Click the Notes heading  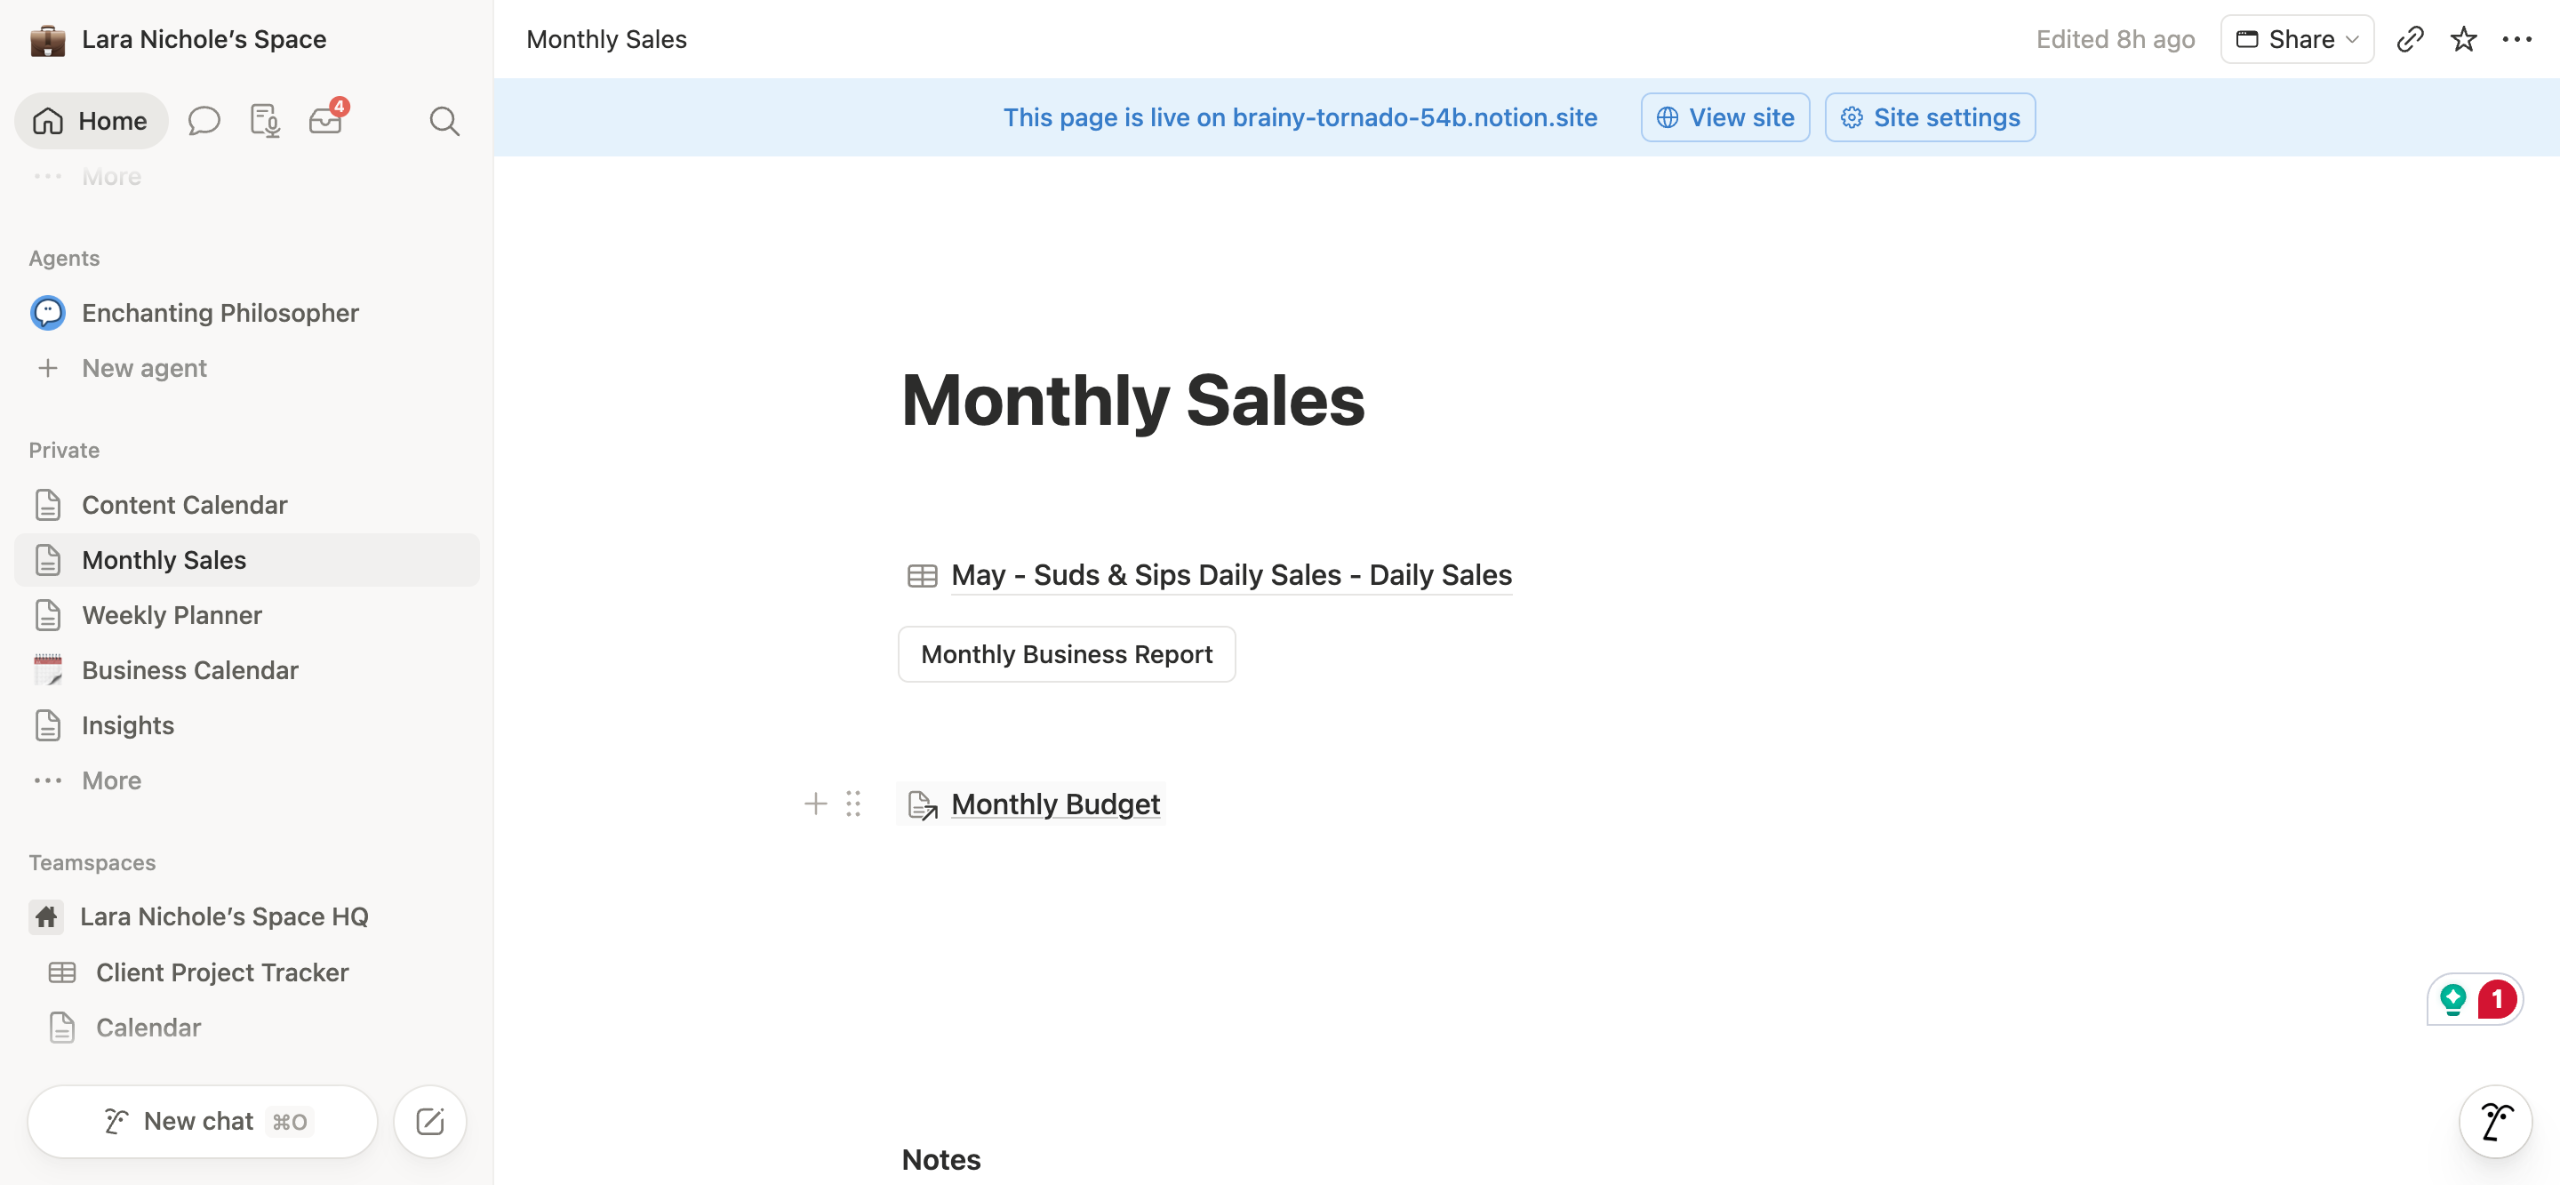(941, 1159)
